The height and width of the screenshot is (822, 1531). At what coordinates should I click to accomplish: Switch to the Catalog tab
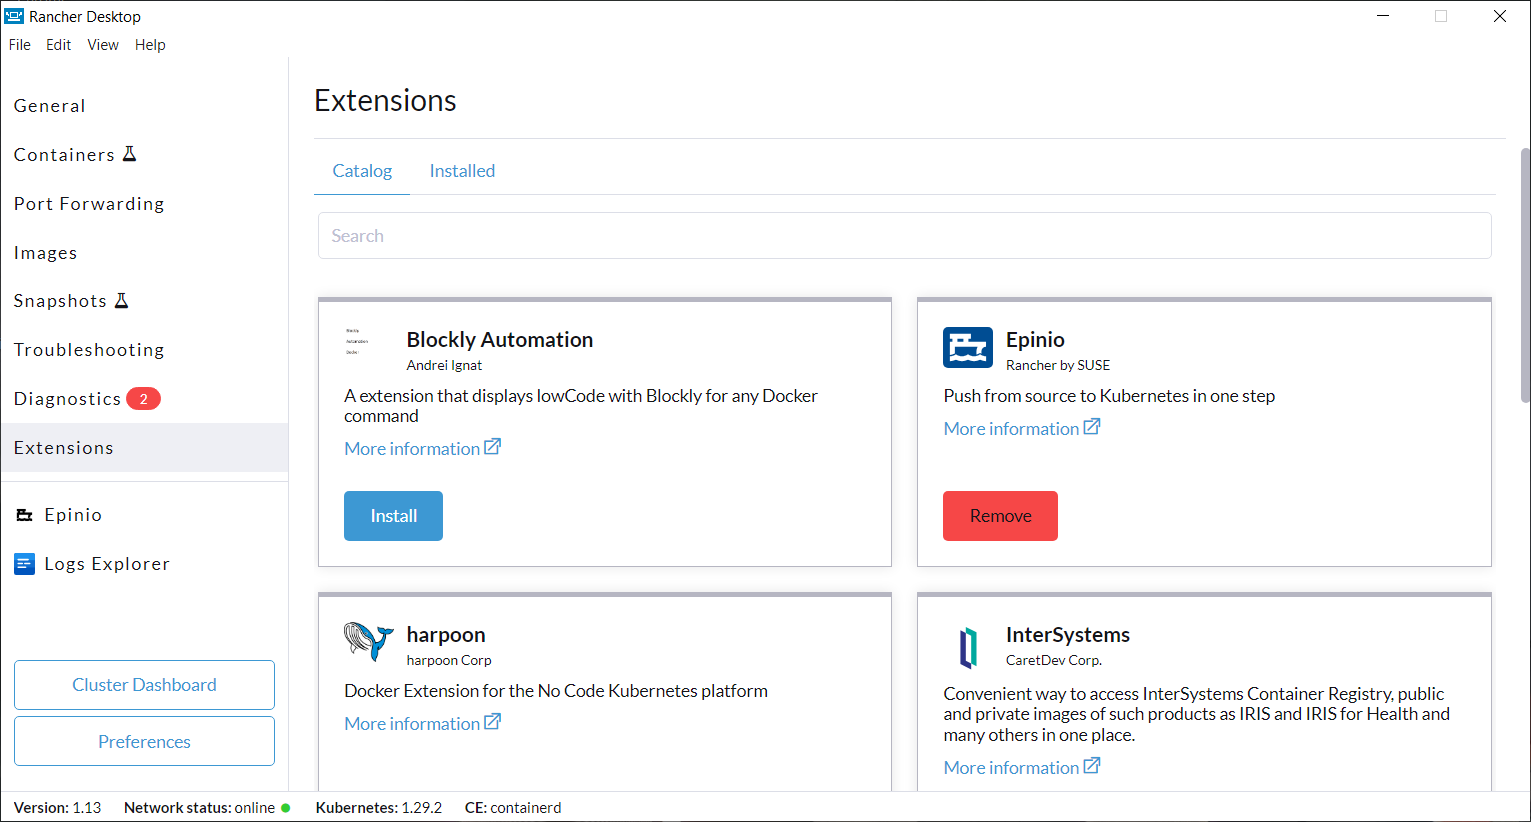(x=362, y=171)
